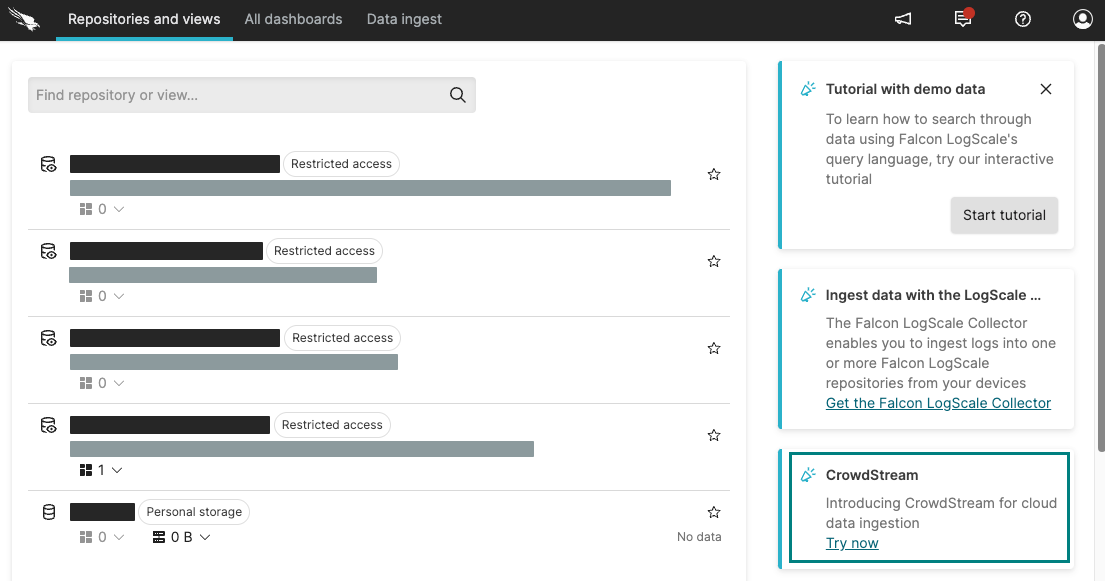Click the Personal storage repository database icon
1105x581 pixels.
(x=49, y=512)
